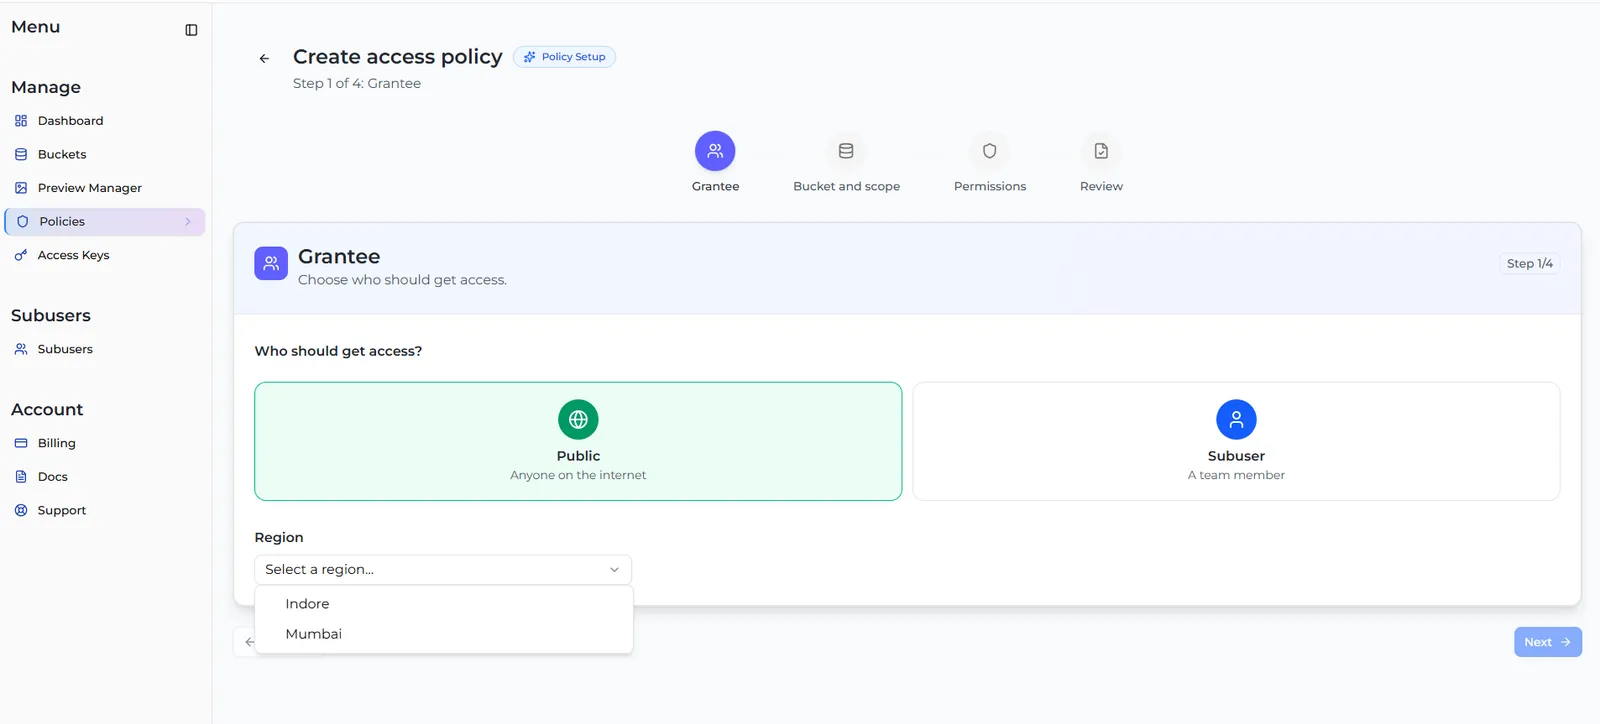Image resolution: width=1600 pixels, height=724 pixels.
Task: Click the Next button
Action: 1547,642
